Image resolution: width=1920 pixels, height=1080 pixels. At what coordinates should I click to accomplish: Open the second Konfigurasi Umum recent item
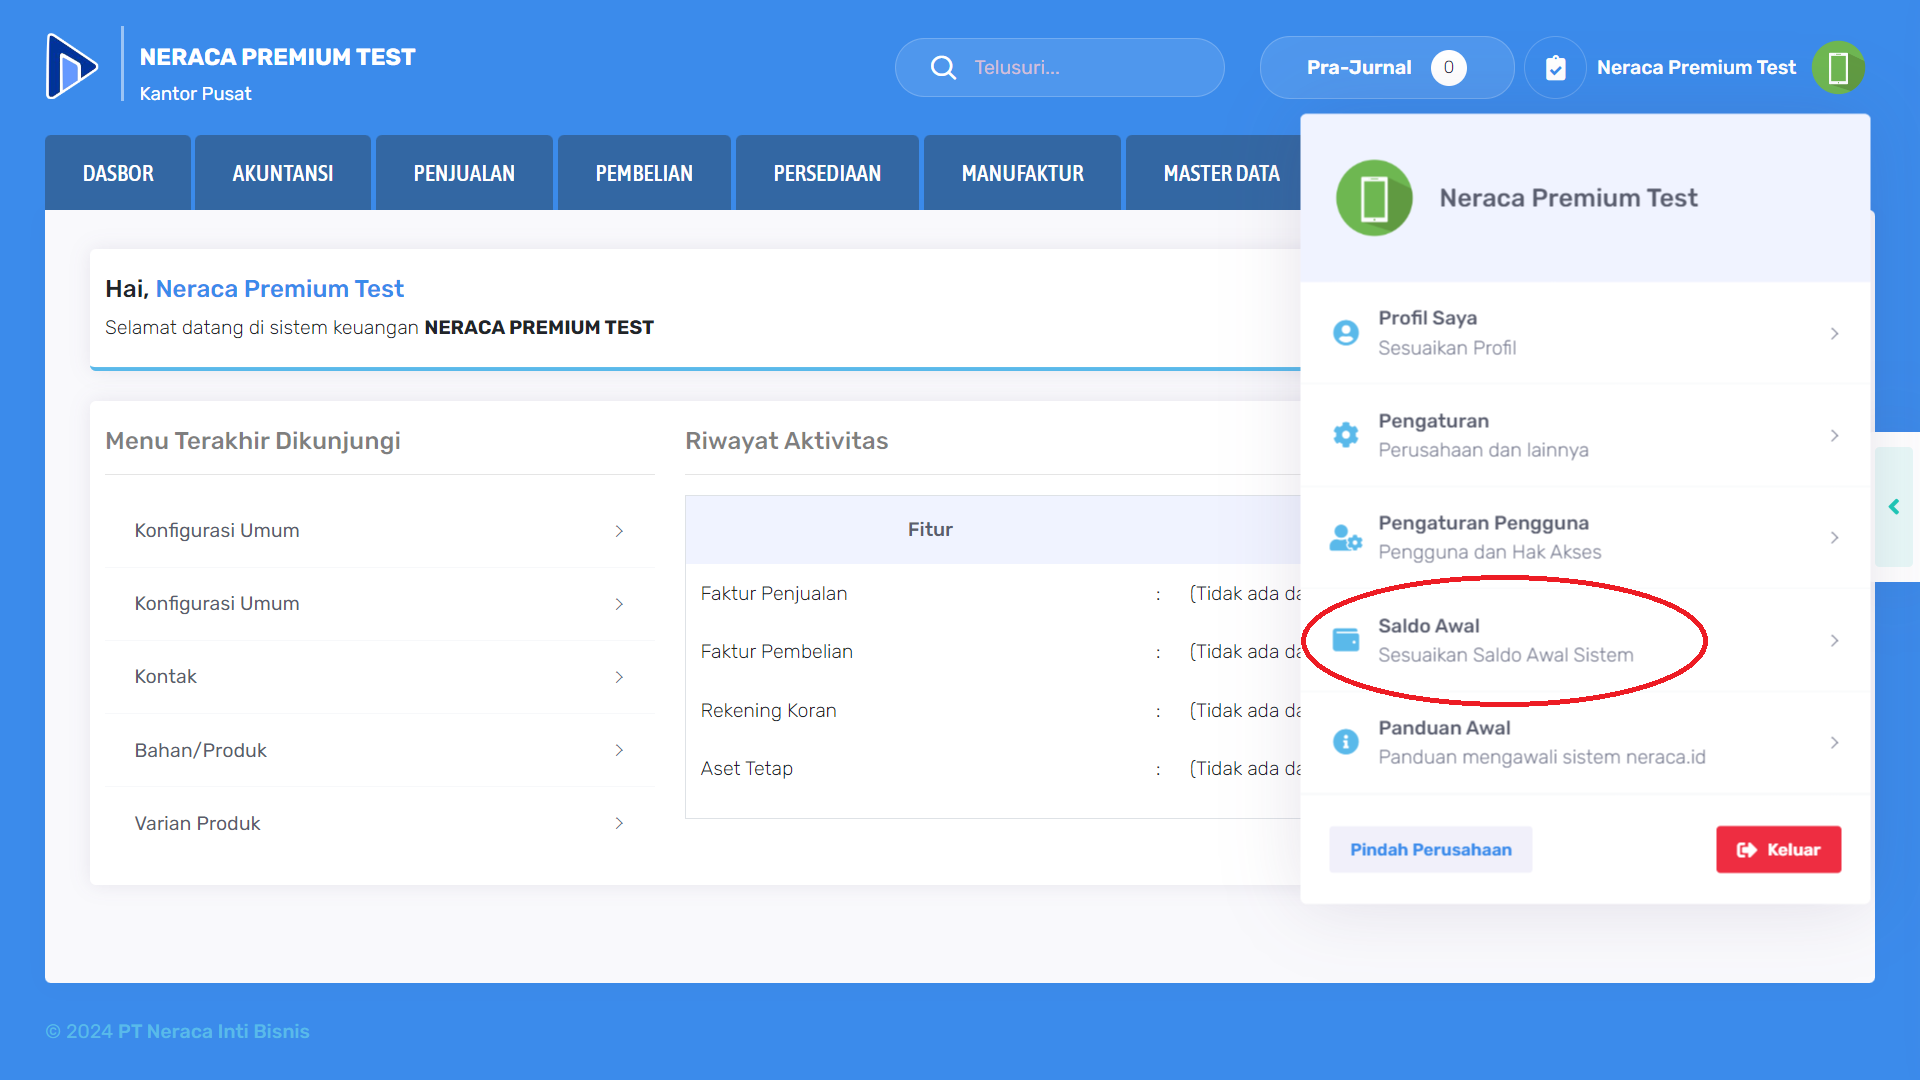(380, 604)
